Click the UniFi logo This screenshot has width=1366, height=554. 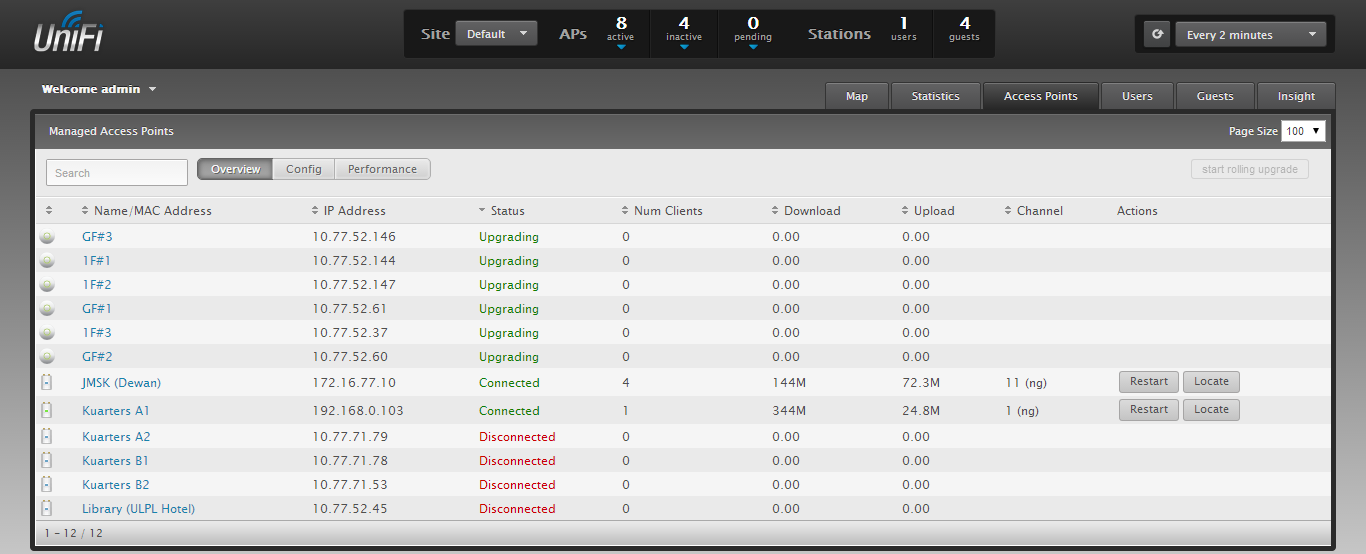pos(68,33)
